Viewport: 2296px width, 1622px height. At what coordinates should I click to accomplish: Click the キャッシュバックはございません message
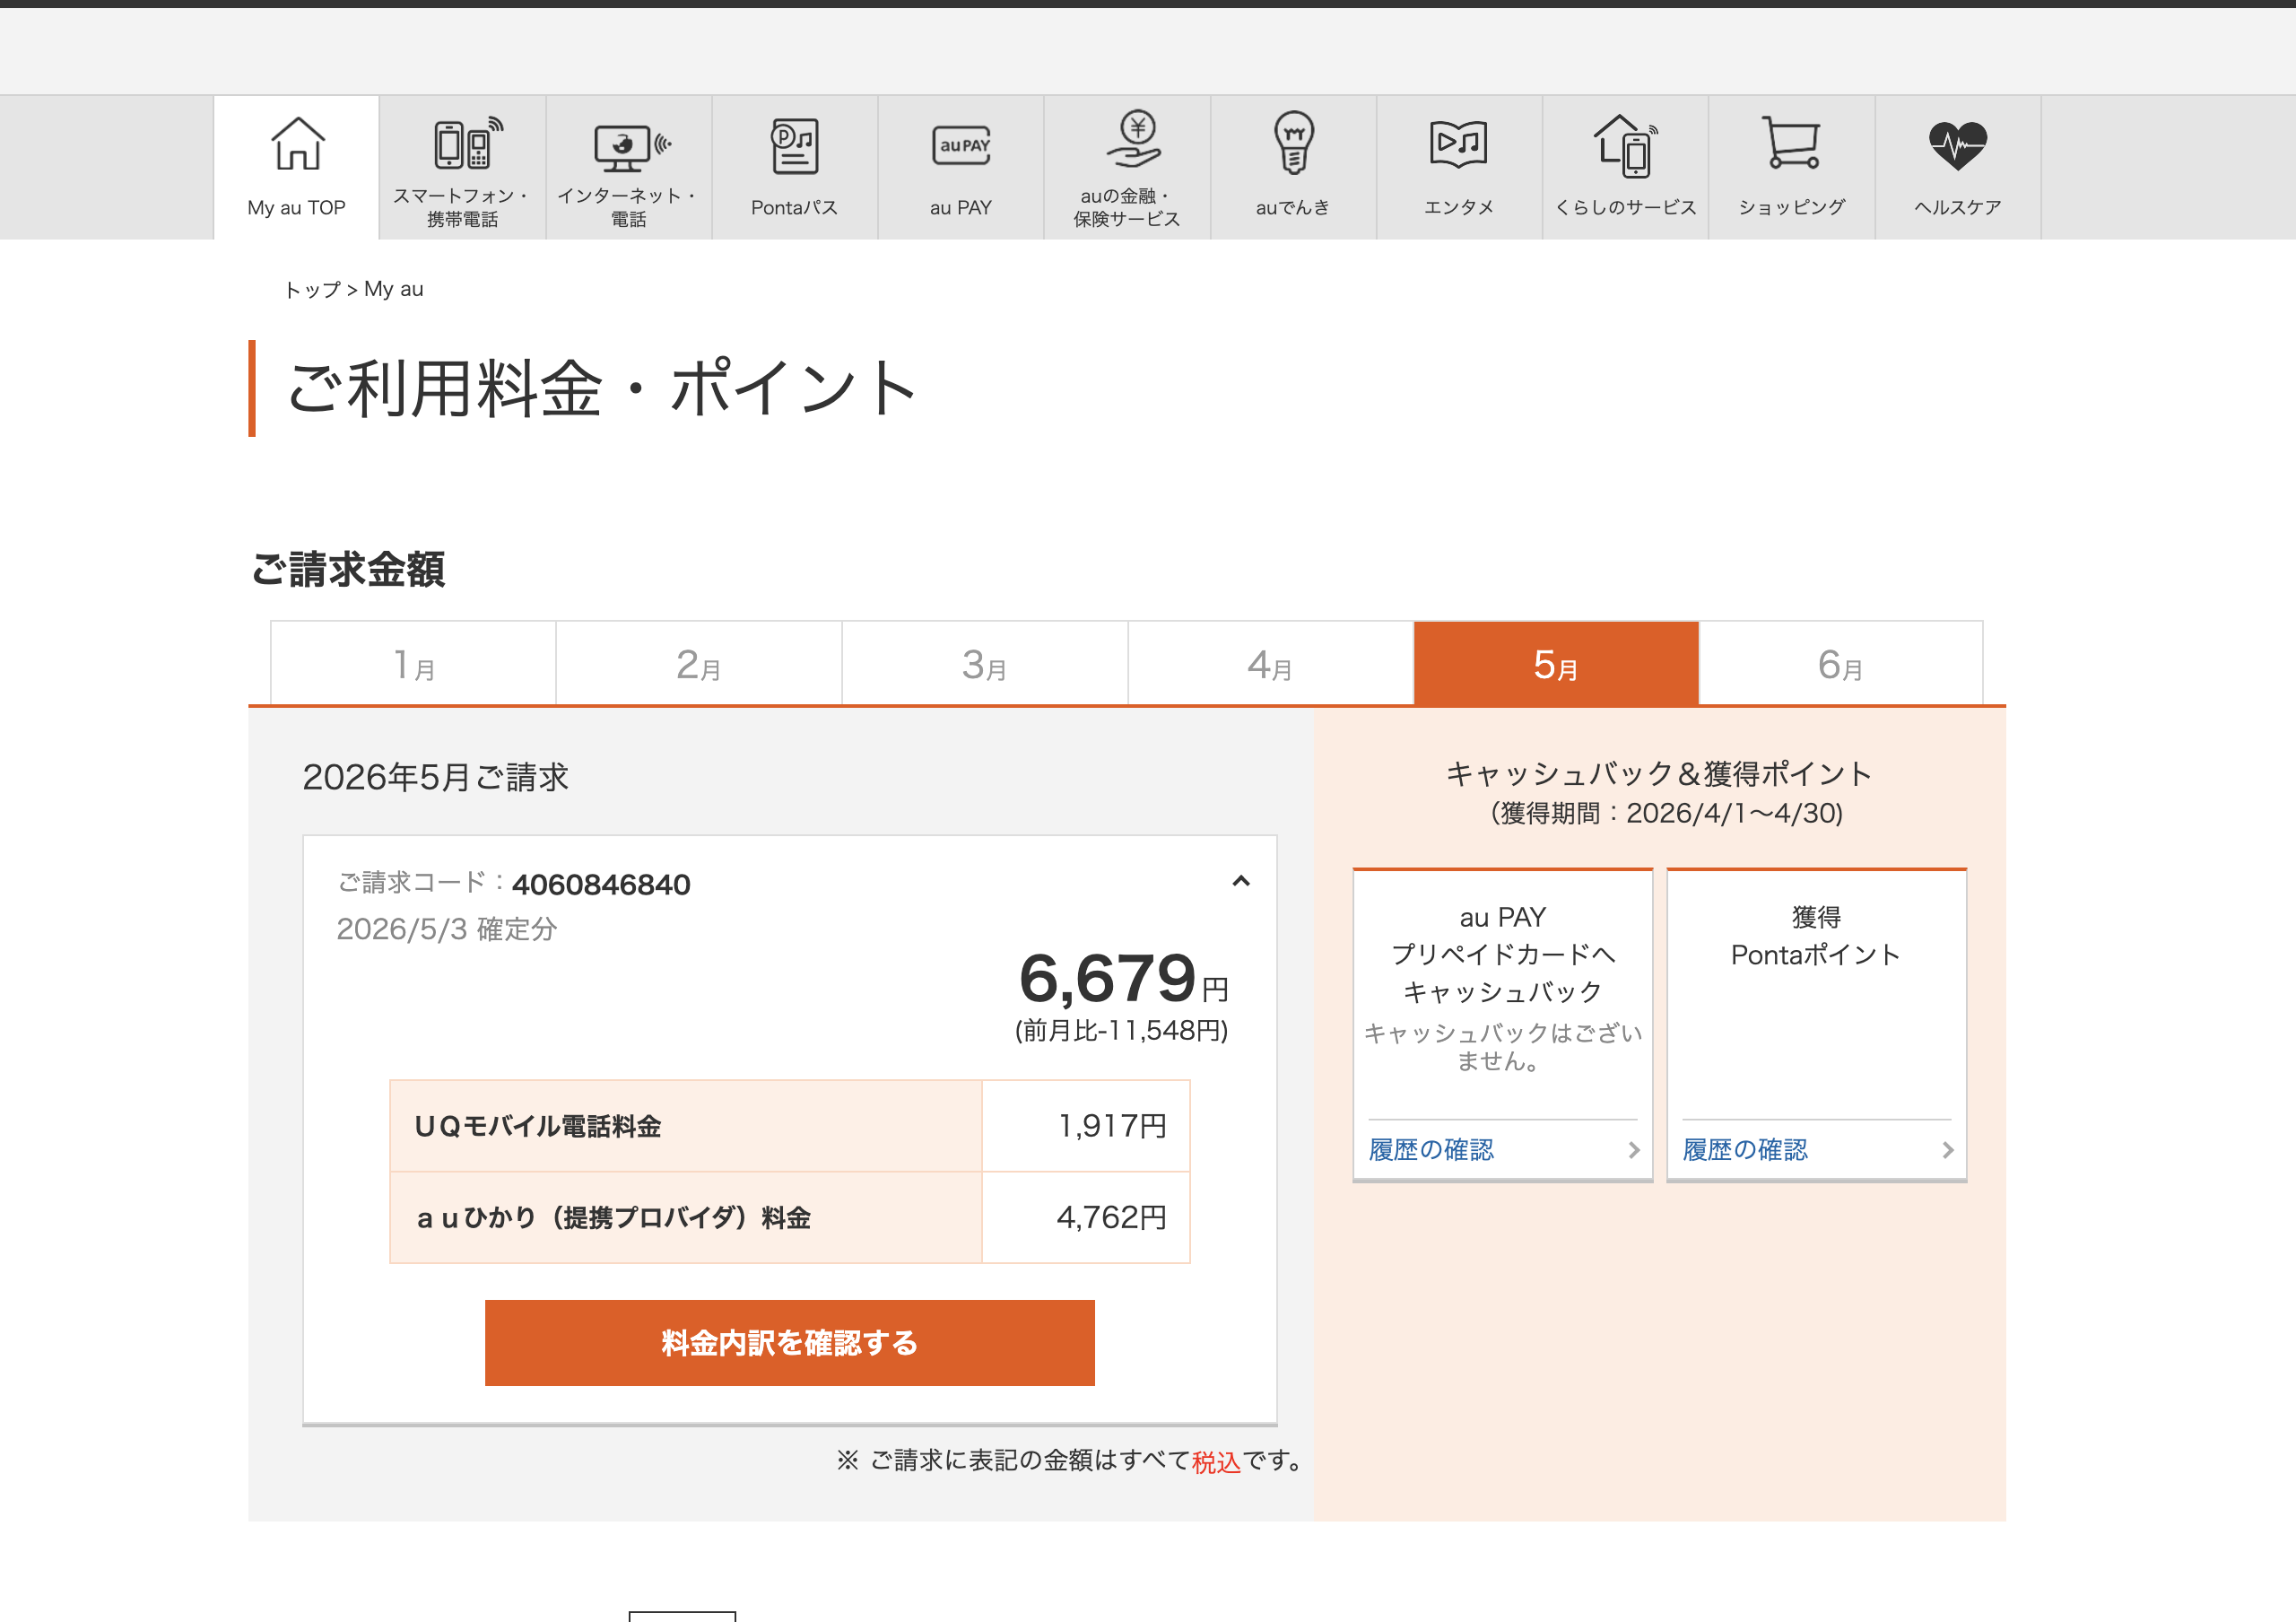(1502, 1047)
